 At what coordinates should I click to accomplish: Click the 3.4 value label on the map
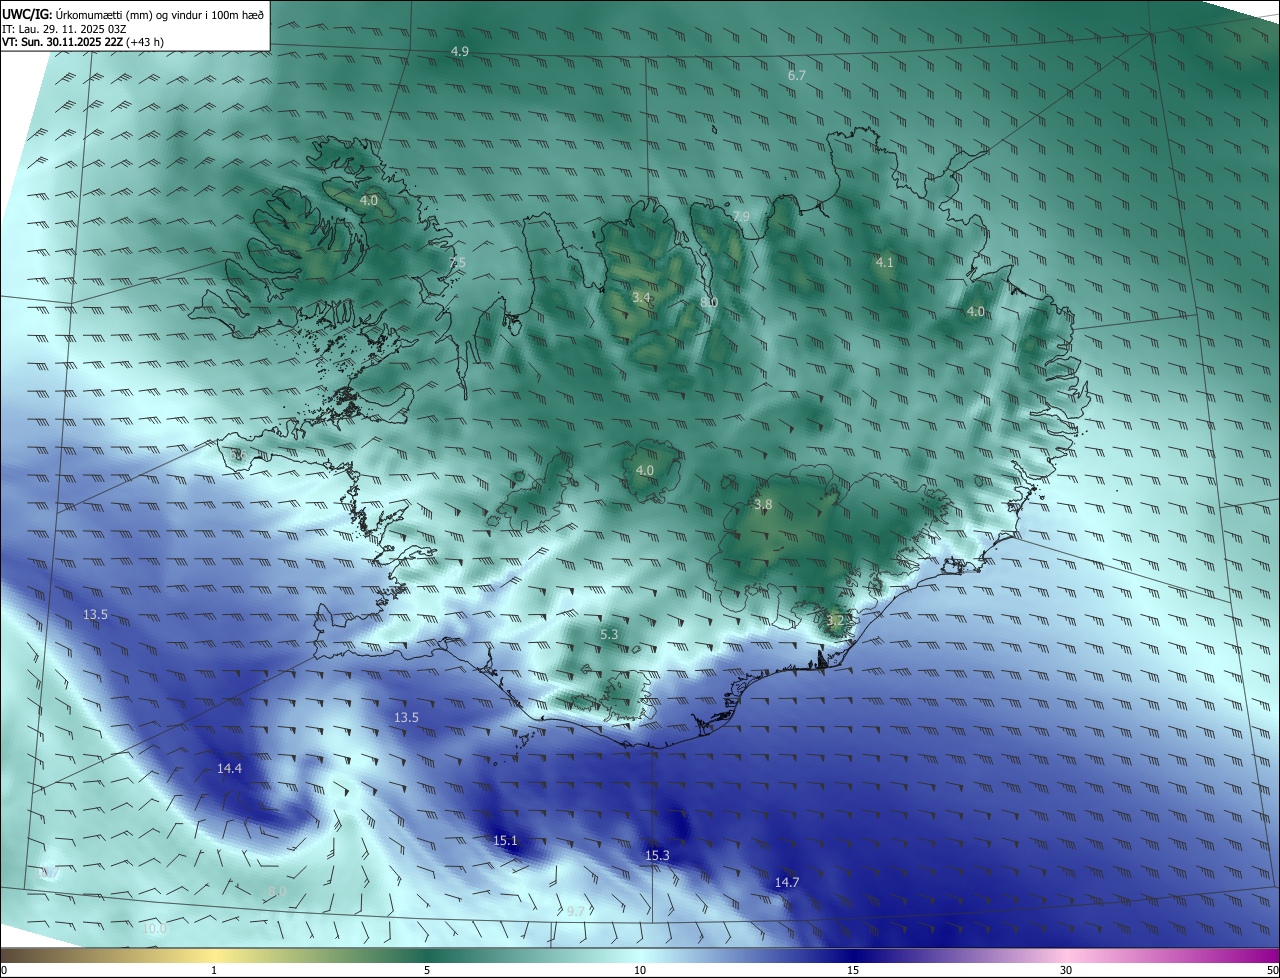coord(642,298)
